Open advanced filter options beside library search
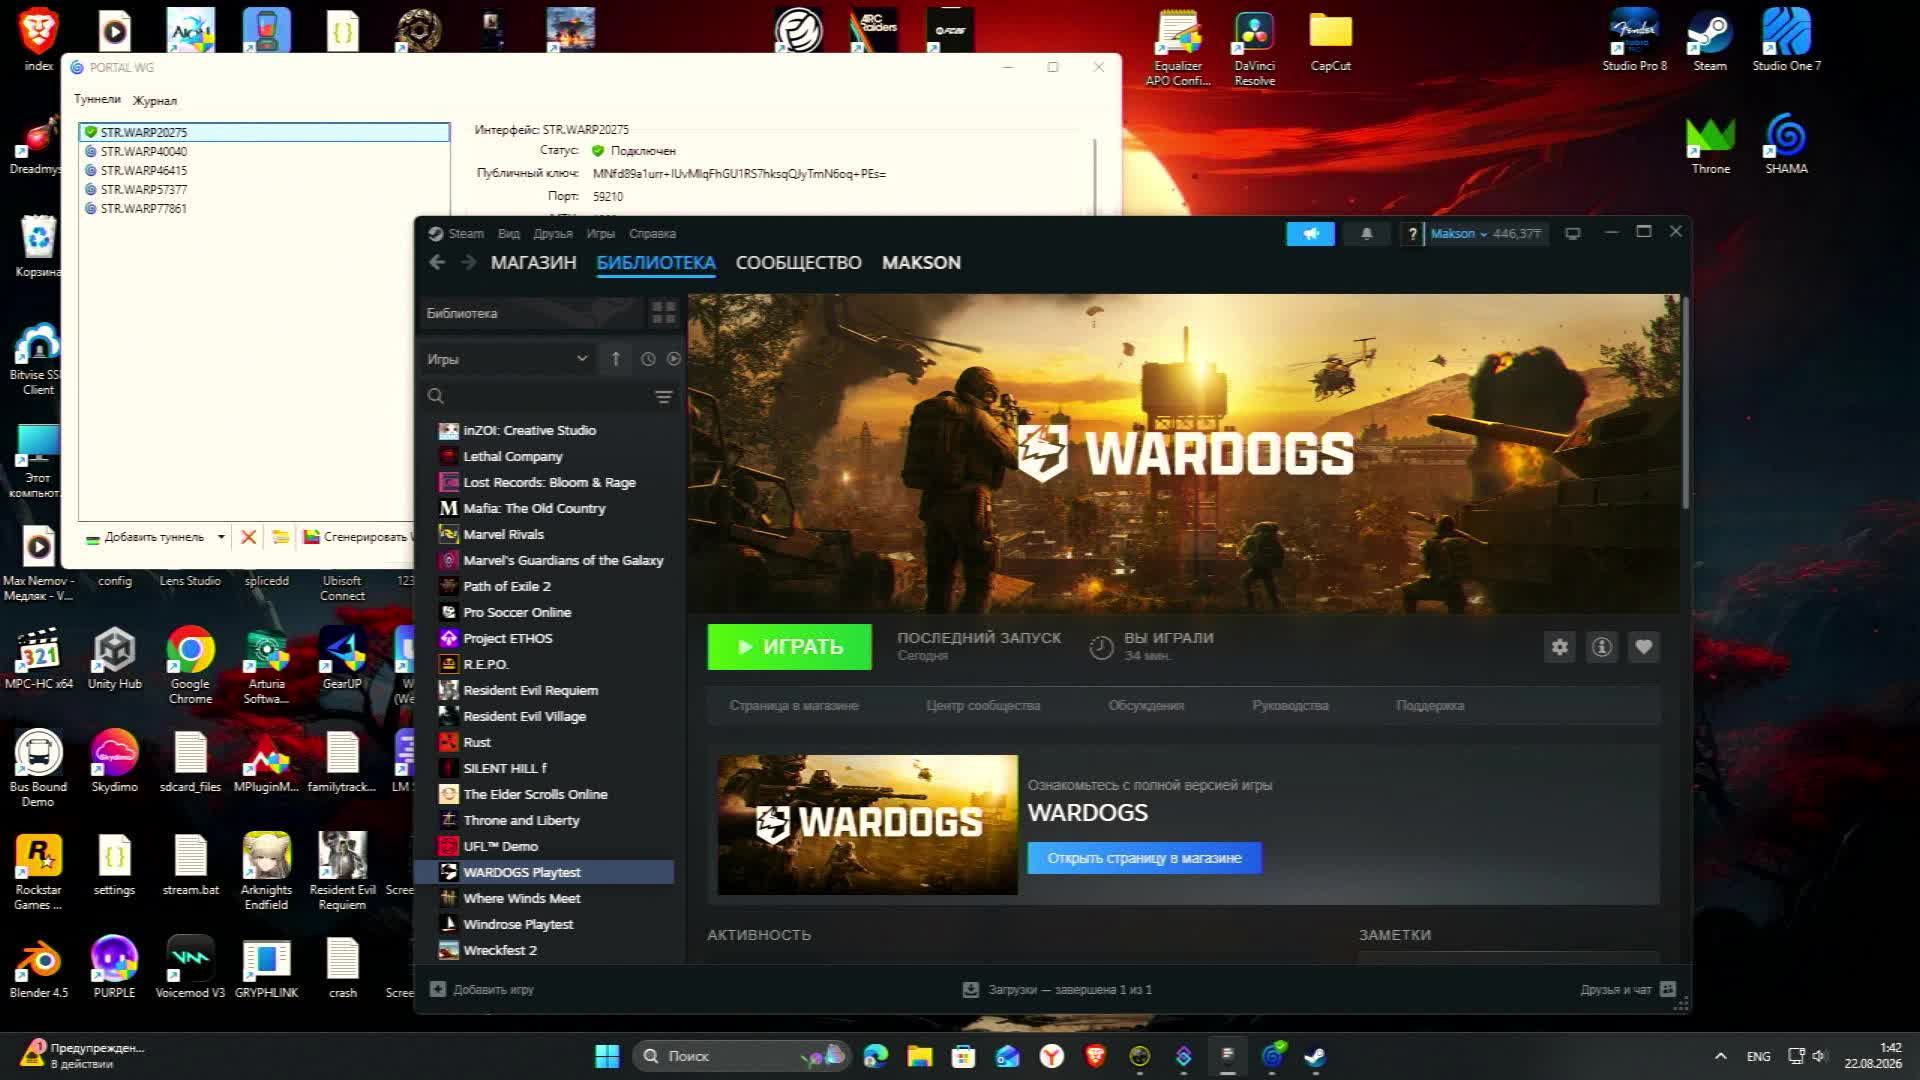 point(663,397)
